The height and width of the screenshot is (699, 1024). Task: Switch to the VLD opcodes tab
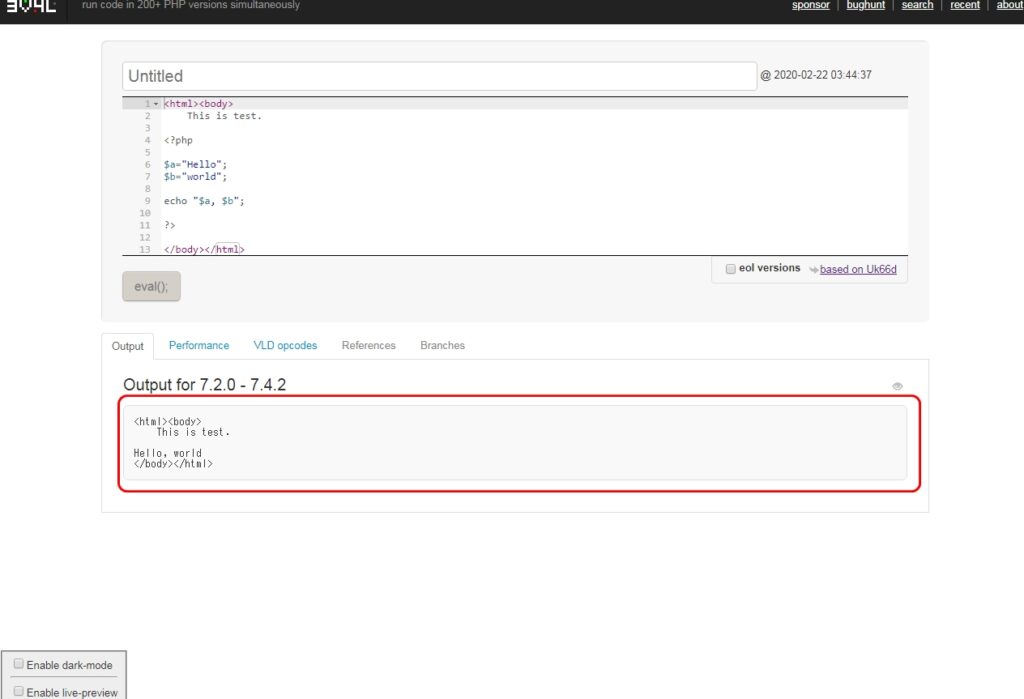click(x=285, y=346)
